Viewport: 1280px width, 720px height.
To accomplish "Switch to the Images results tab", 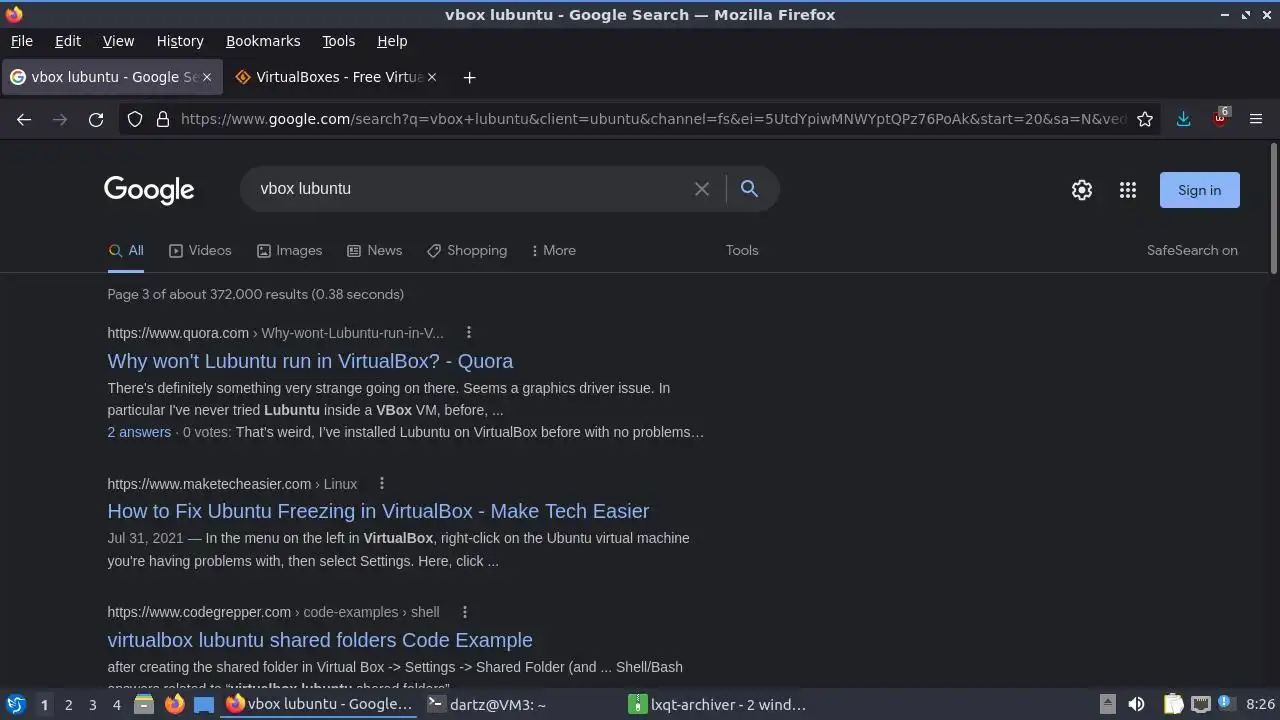I will pyautogui.click(x=289, y=250).
